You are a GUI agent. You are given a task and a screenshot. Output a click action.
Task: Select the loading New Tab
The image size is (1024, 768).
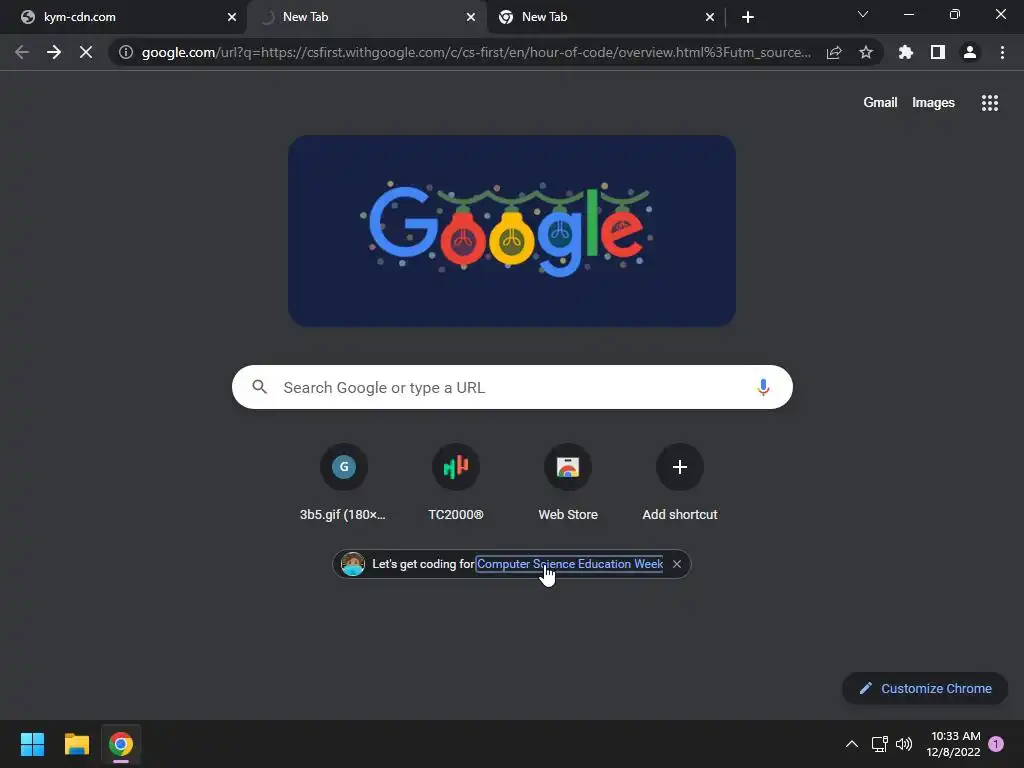click(x=366, y=17)
